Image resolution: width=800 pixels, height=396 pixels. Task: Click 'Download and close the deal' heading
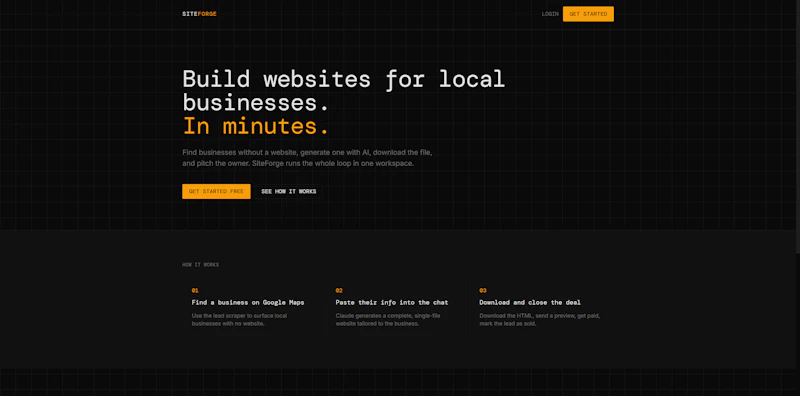point(530,303)
